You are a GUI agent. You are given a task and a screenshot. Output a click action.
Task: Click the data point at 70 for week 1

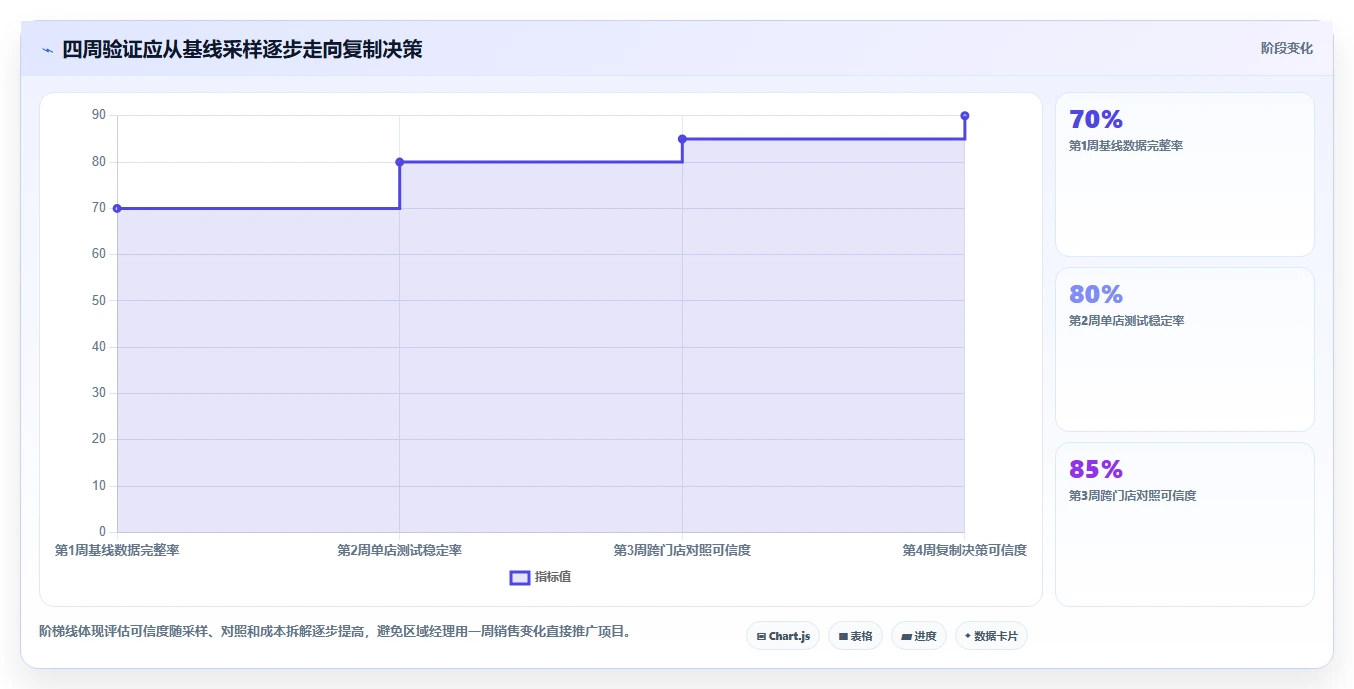[x=117, y=208]
